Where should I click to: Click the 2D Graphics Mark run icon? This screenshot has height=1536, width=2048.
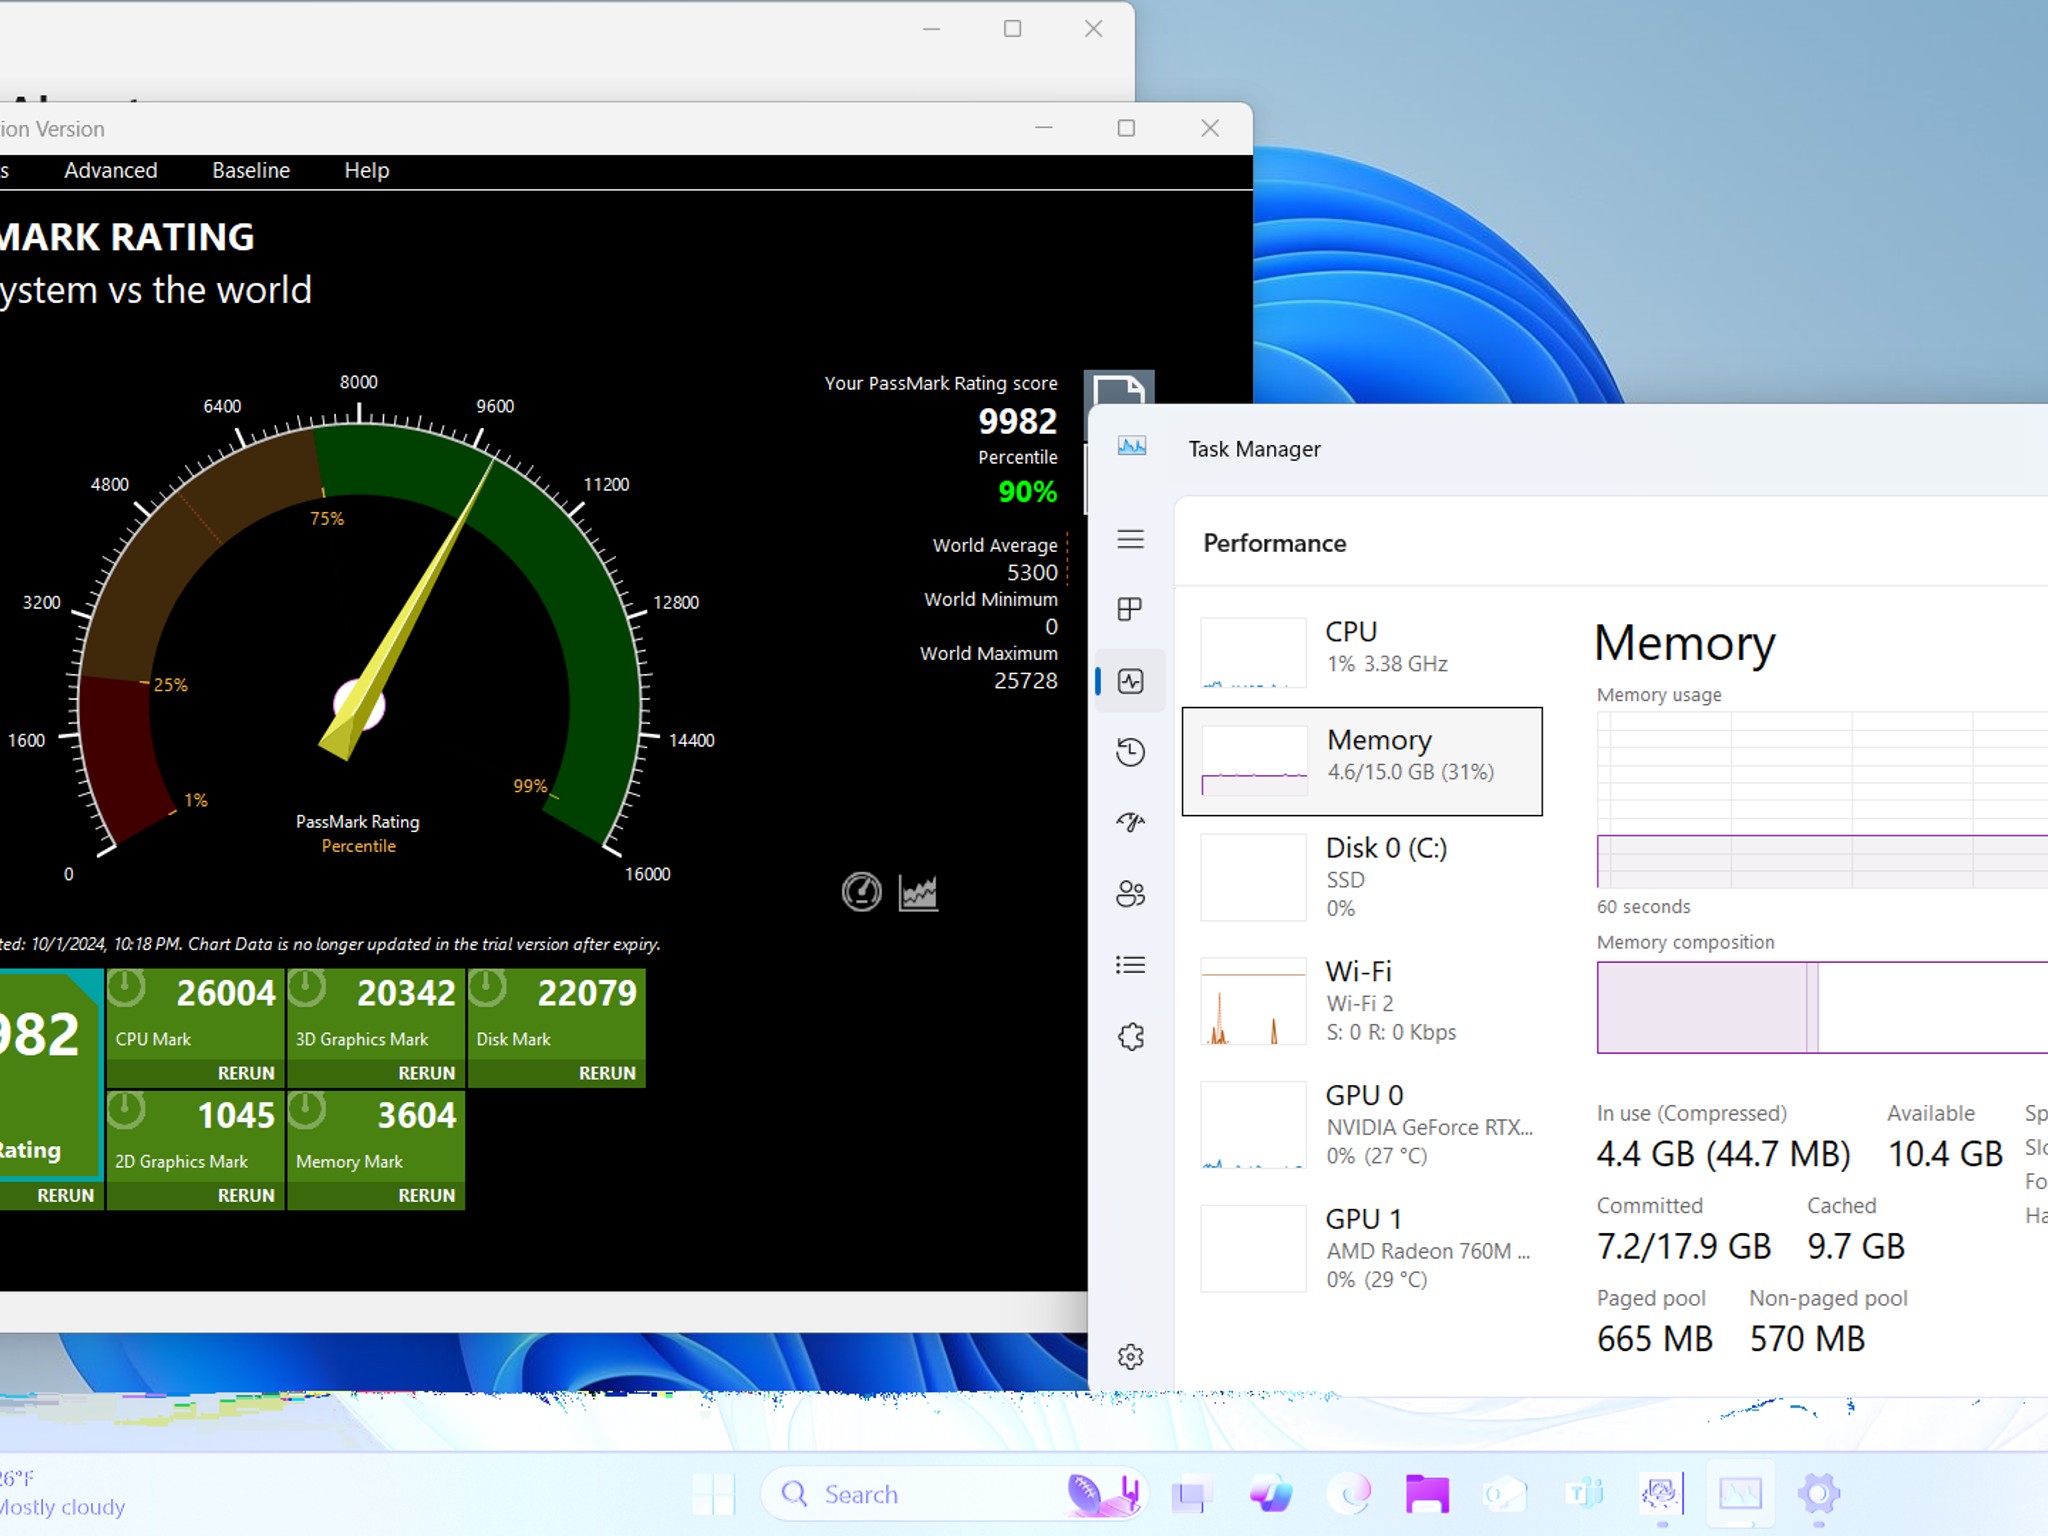[126, 1111]
